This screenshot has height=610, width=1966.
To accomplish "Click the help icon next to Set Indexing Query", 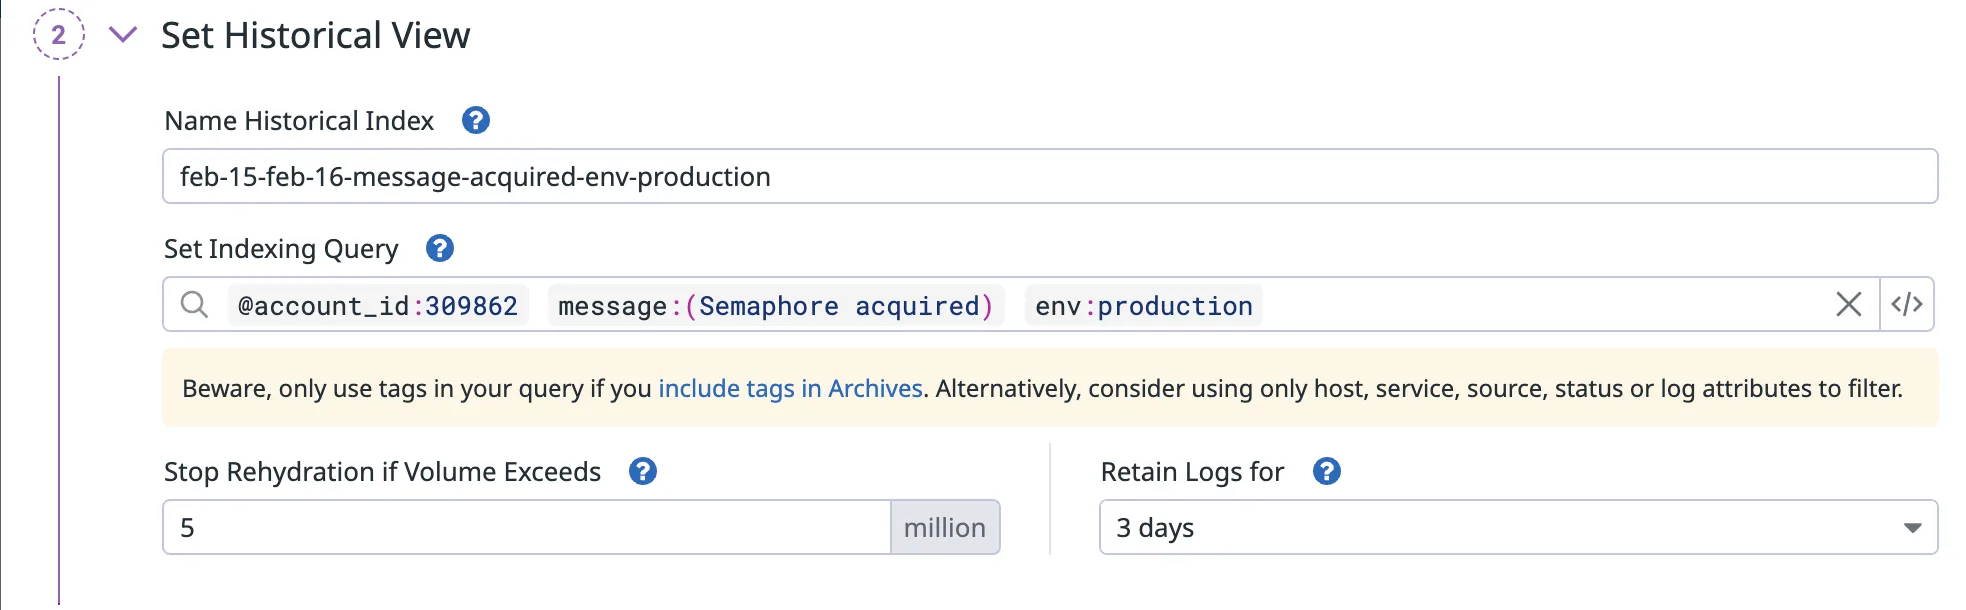I will 439,249.
